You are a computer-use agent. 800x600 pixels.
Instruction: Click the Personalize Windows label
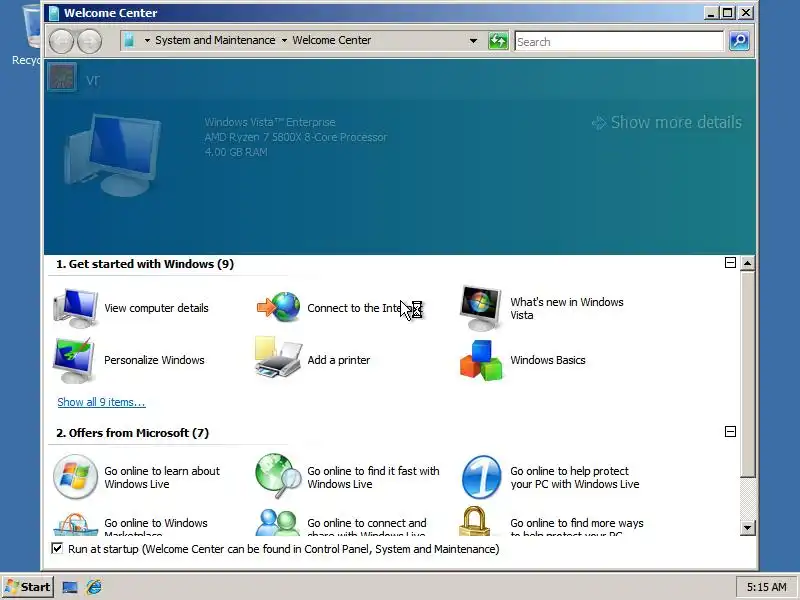[154, 360]
